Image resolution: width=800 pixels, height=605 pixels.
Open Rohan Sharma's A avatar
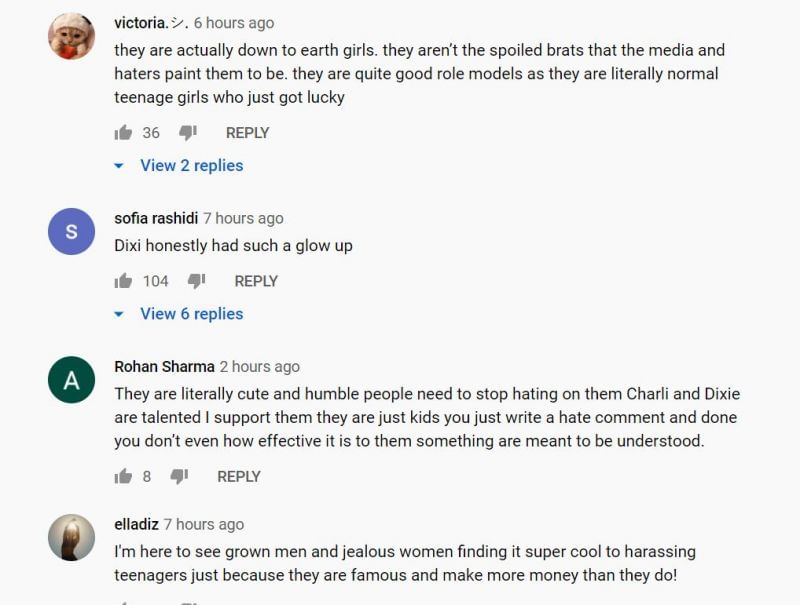(72, 380)
